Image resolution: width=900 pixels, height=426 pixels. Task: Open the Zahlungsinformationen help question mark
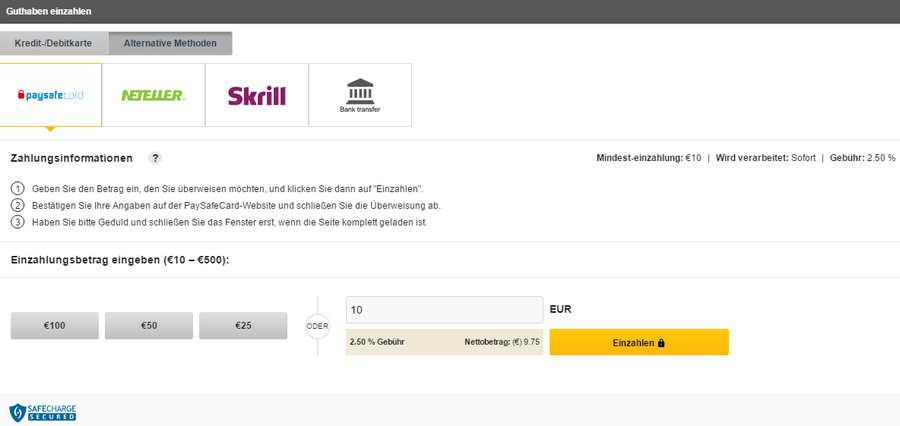(x=155, y=158)
